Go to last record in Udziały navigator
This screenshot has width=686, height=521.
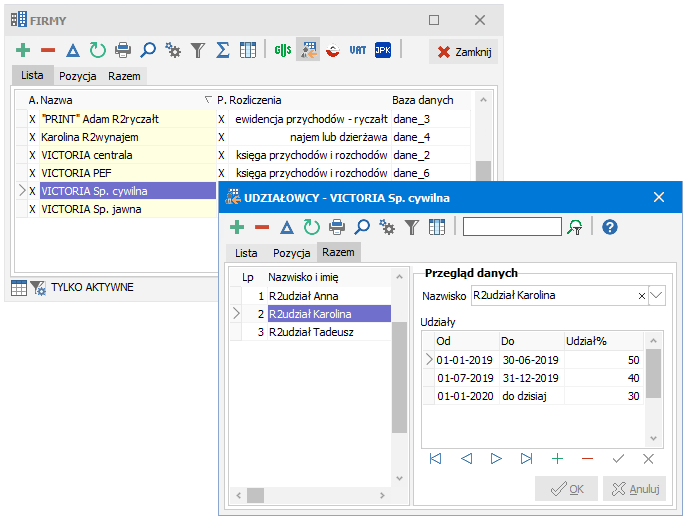click(x=526, y=458)
